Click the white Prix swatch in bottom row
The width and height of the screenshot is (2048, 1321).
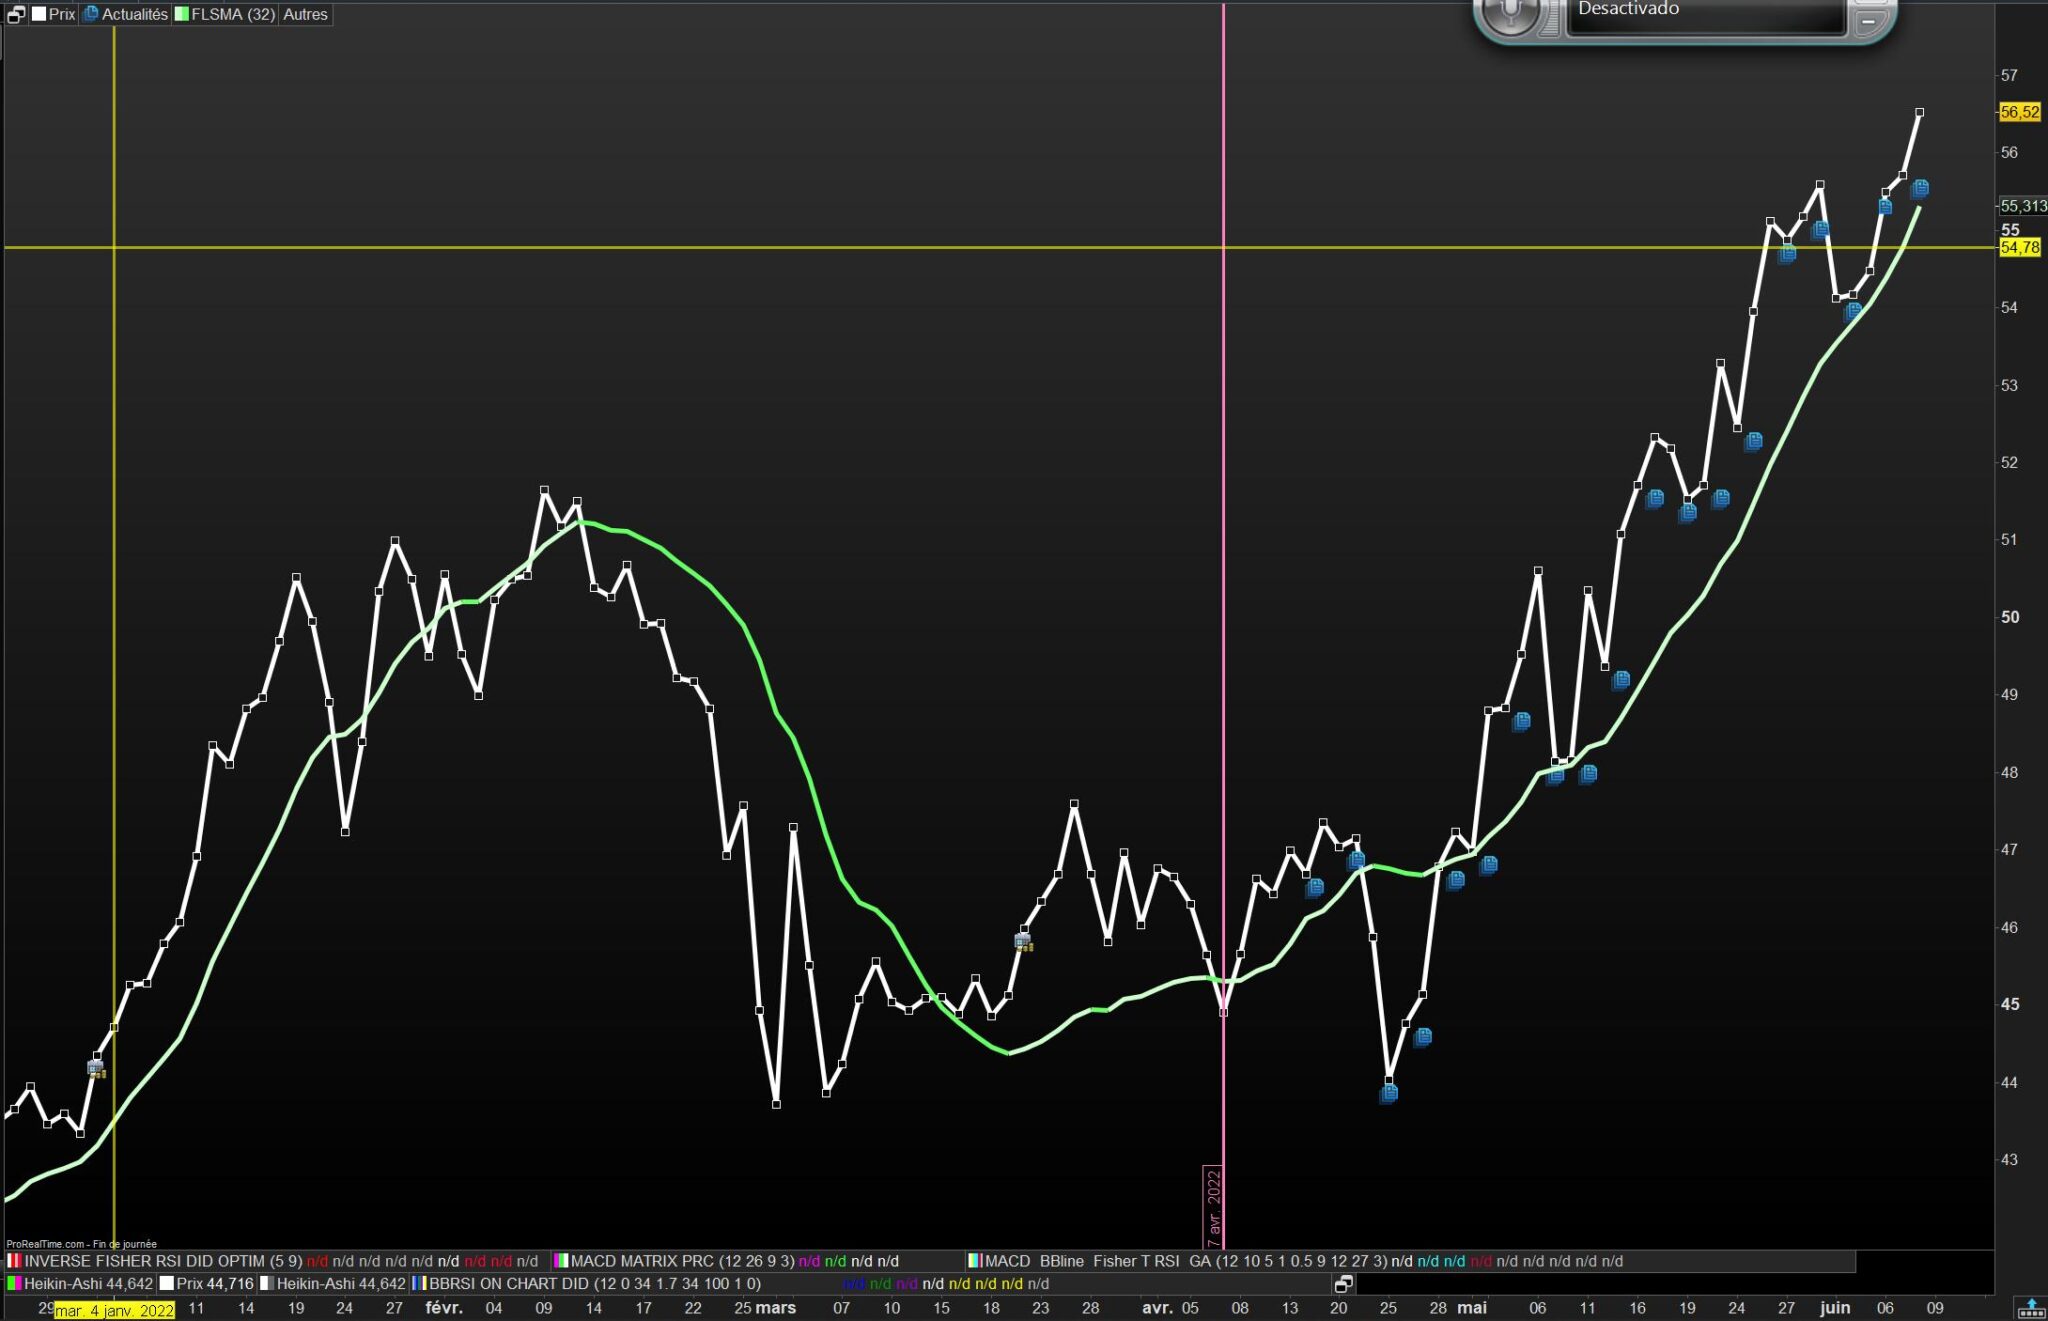(x=166, y=1283)
